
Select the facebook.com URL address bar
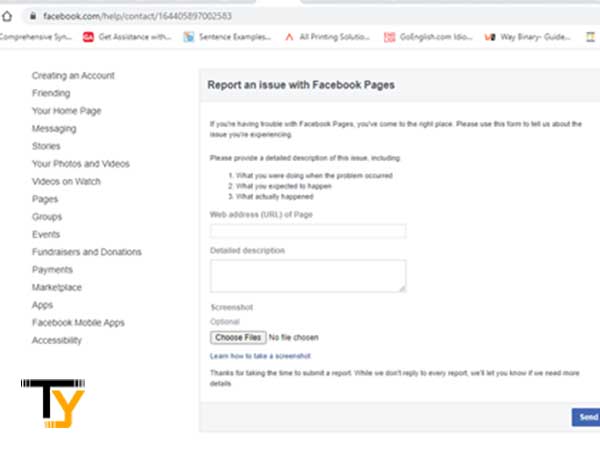point(310,16)
